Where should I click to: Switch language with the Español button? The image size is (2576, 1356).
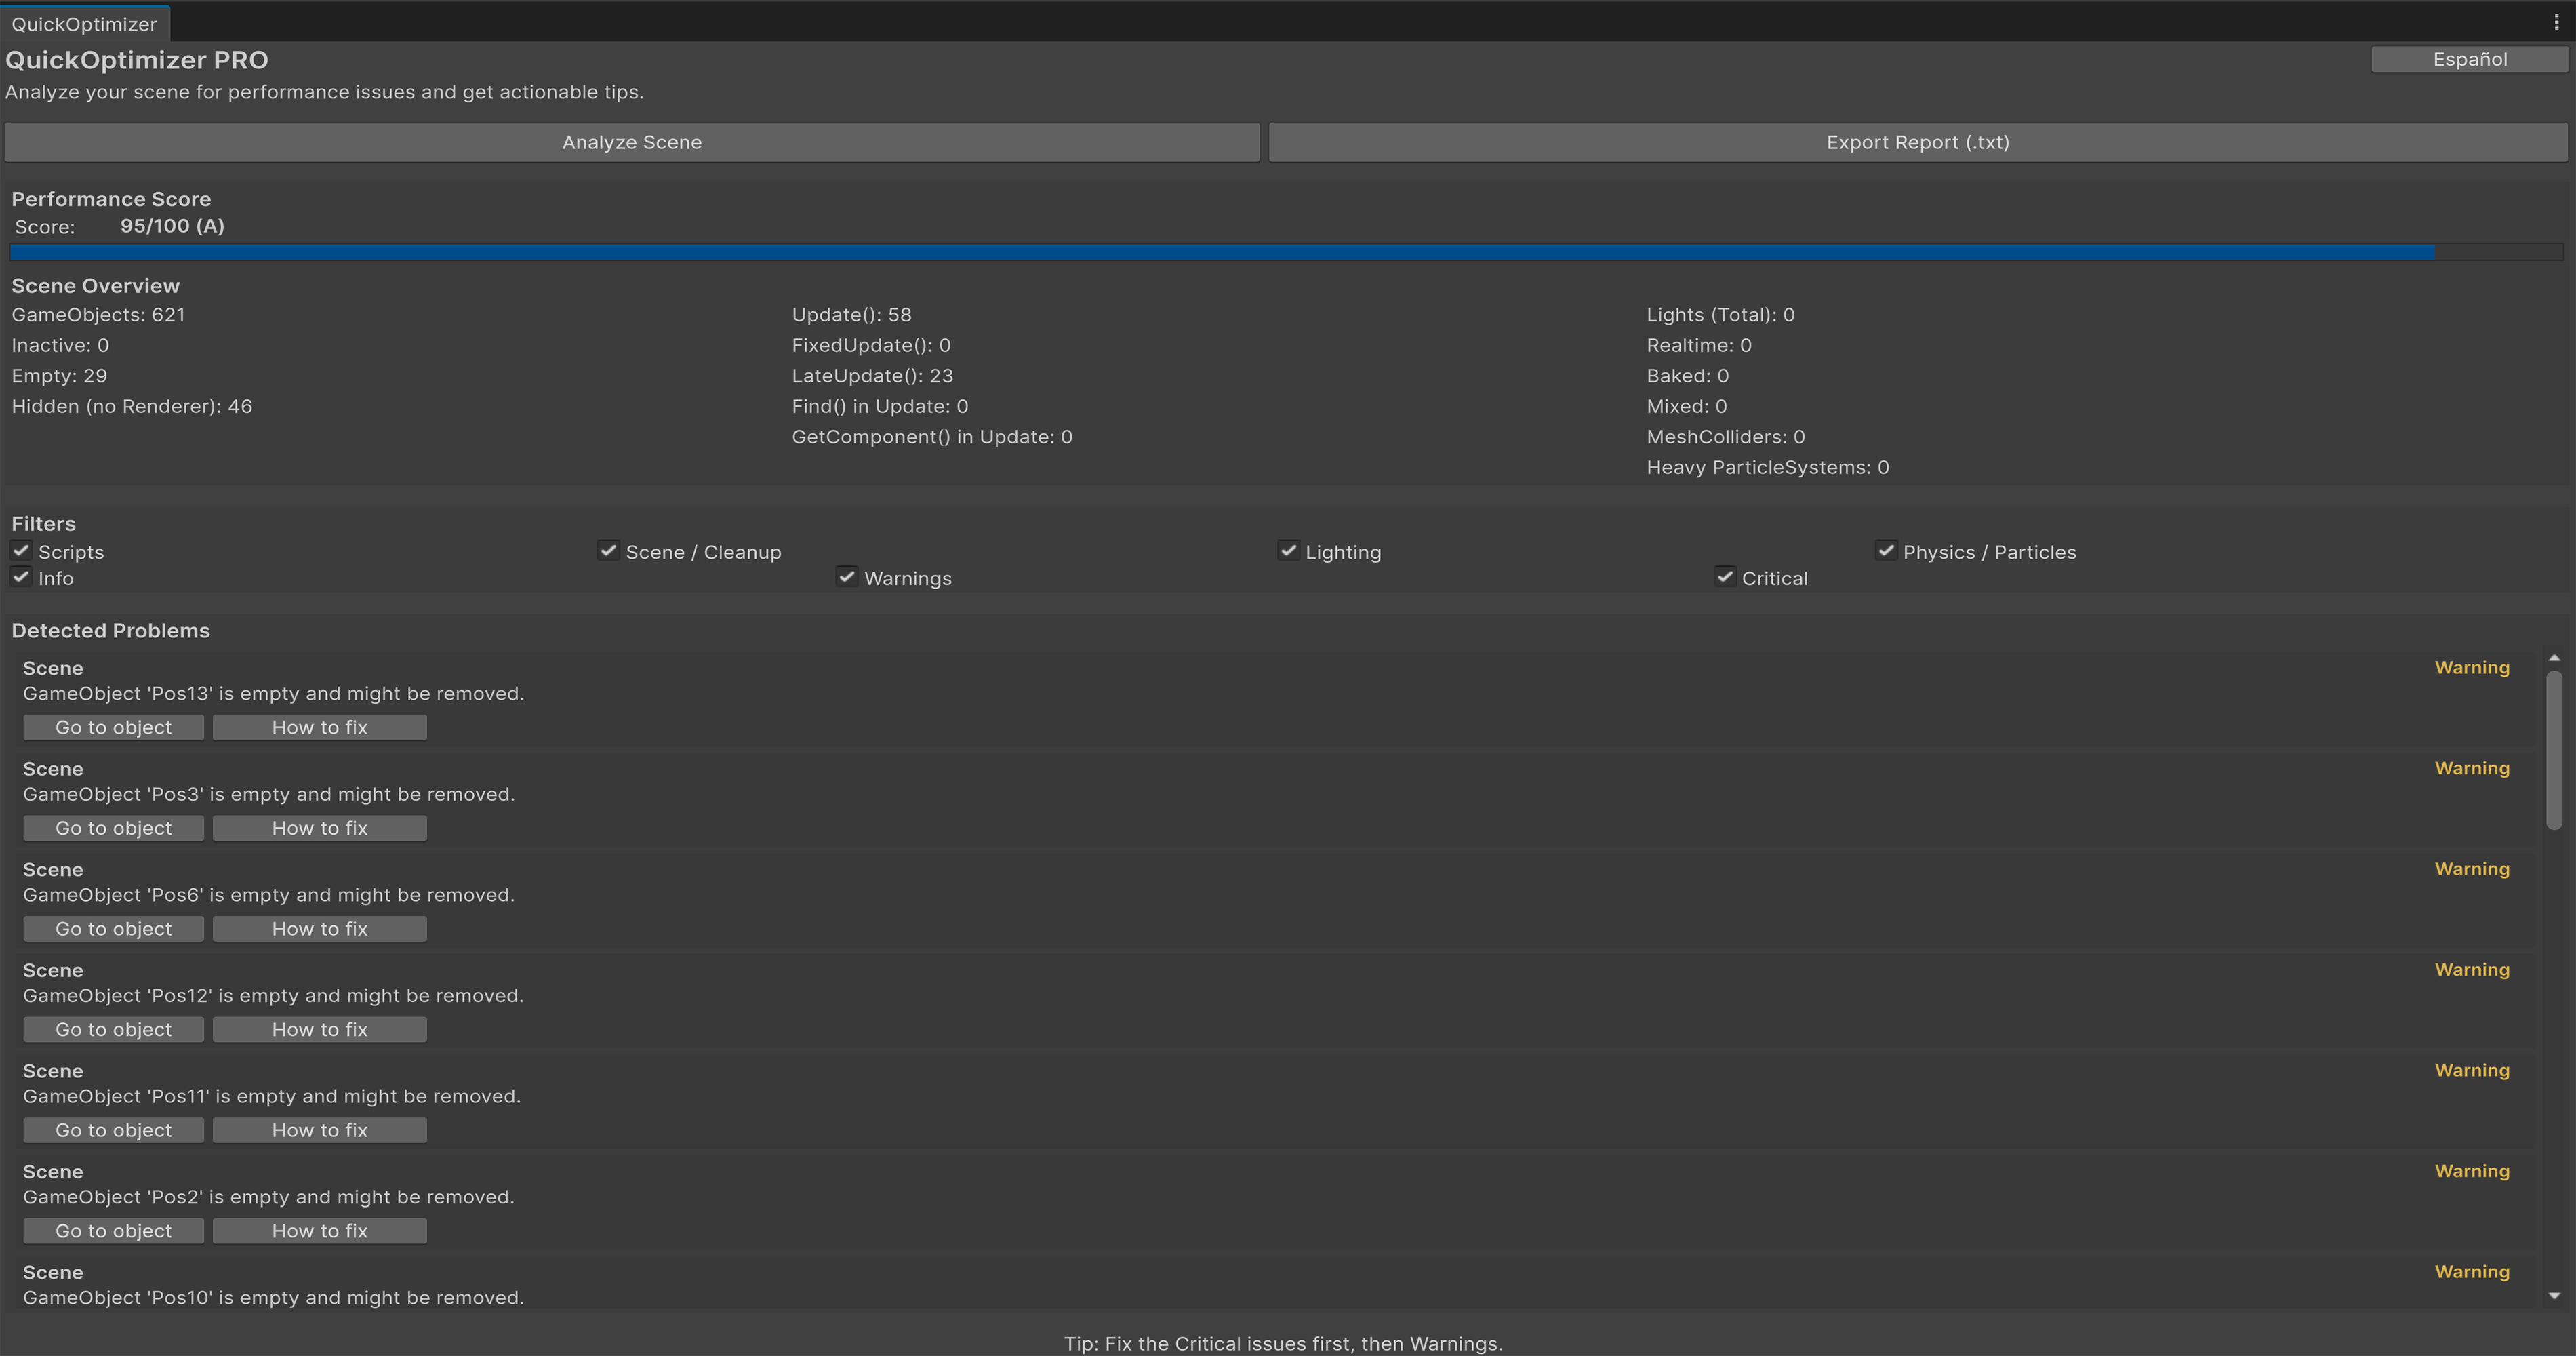(x=2469, y=59)
